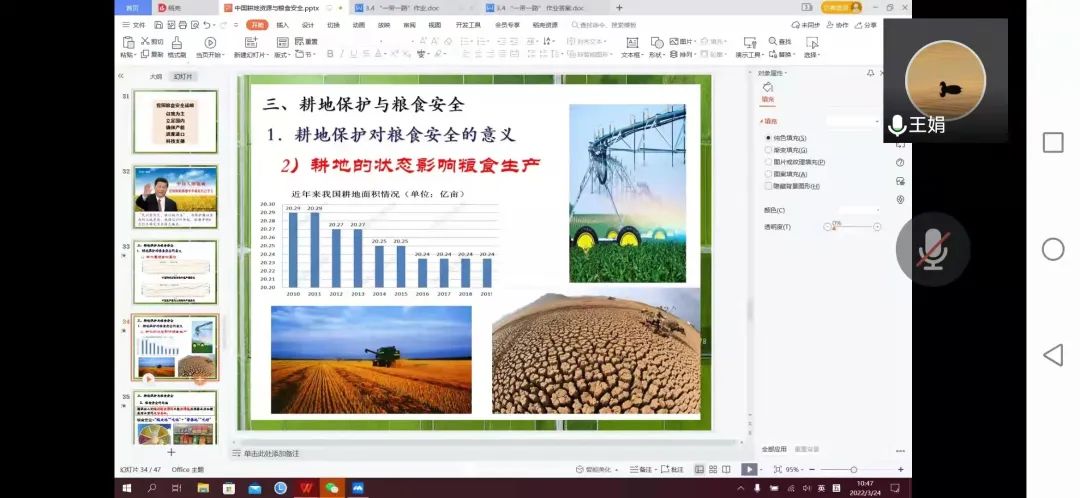
Task: Open the zoom percentage 95% dropdown
Action: tap(796, 469)
